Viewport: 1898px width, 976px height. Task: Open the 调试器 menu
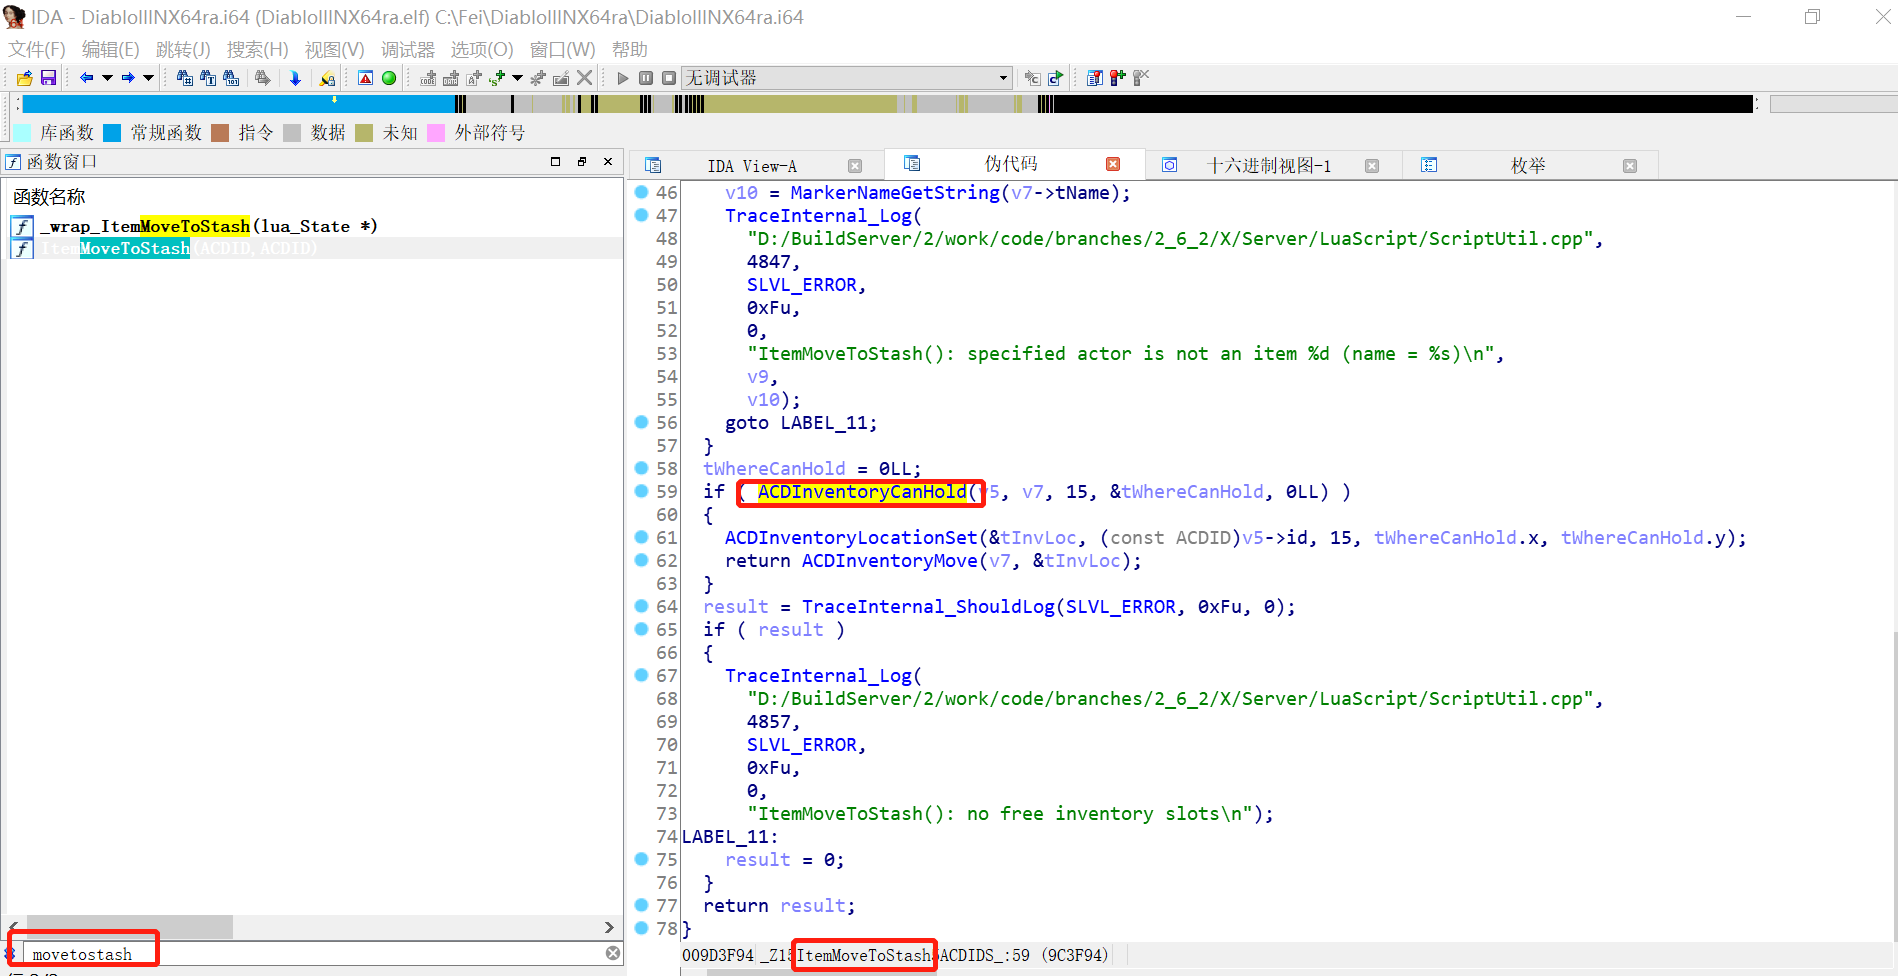[407, 49]
